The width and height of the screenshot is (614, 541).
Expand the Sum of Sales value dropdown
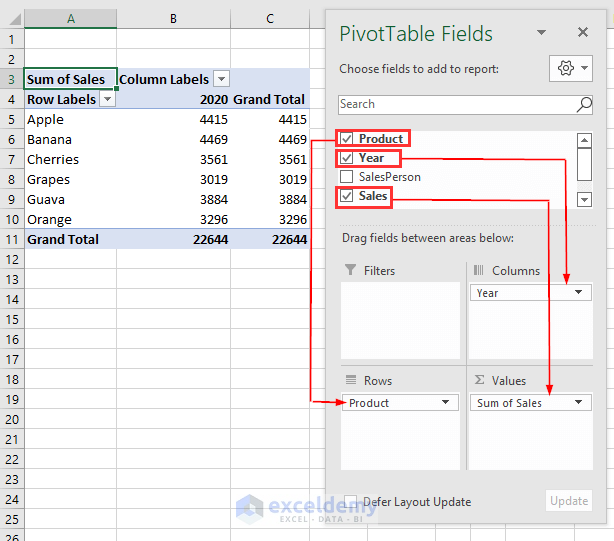pos(578,403)
